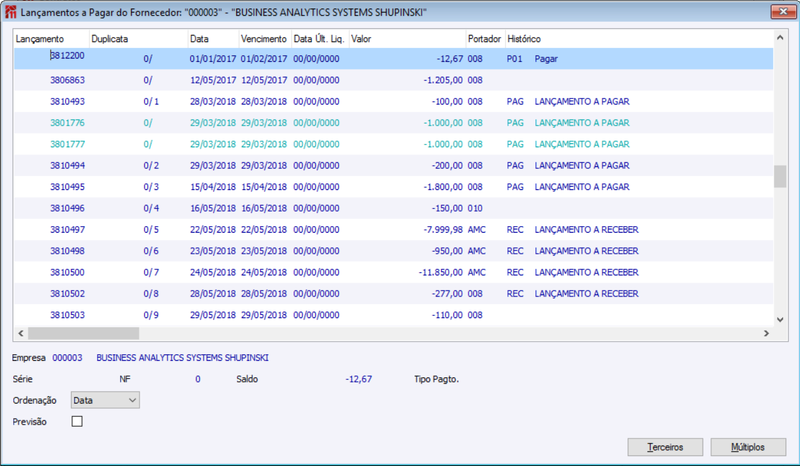Click the Múltiplos button

[x=748, y=447]
